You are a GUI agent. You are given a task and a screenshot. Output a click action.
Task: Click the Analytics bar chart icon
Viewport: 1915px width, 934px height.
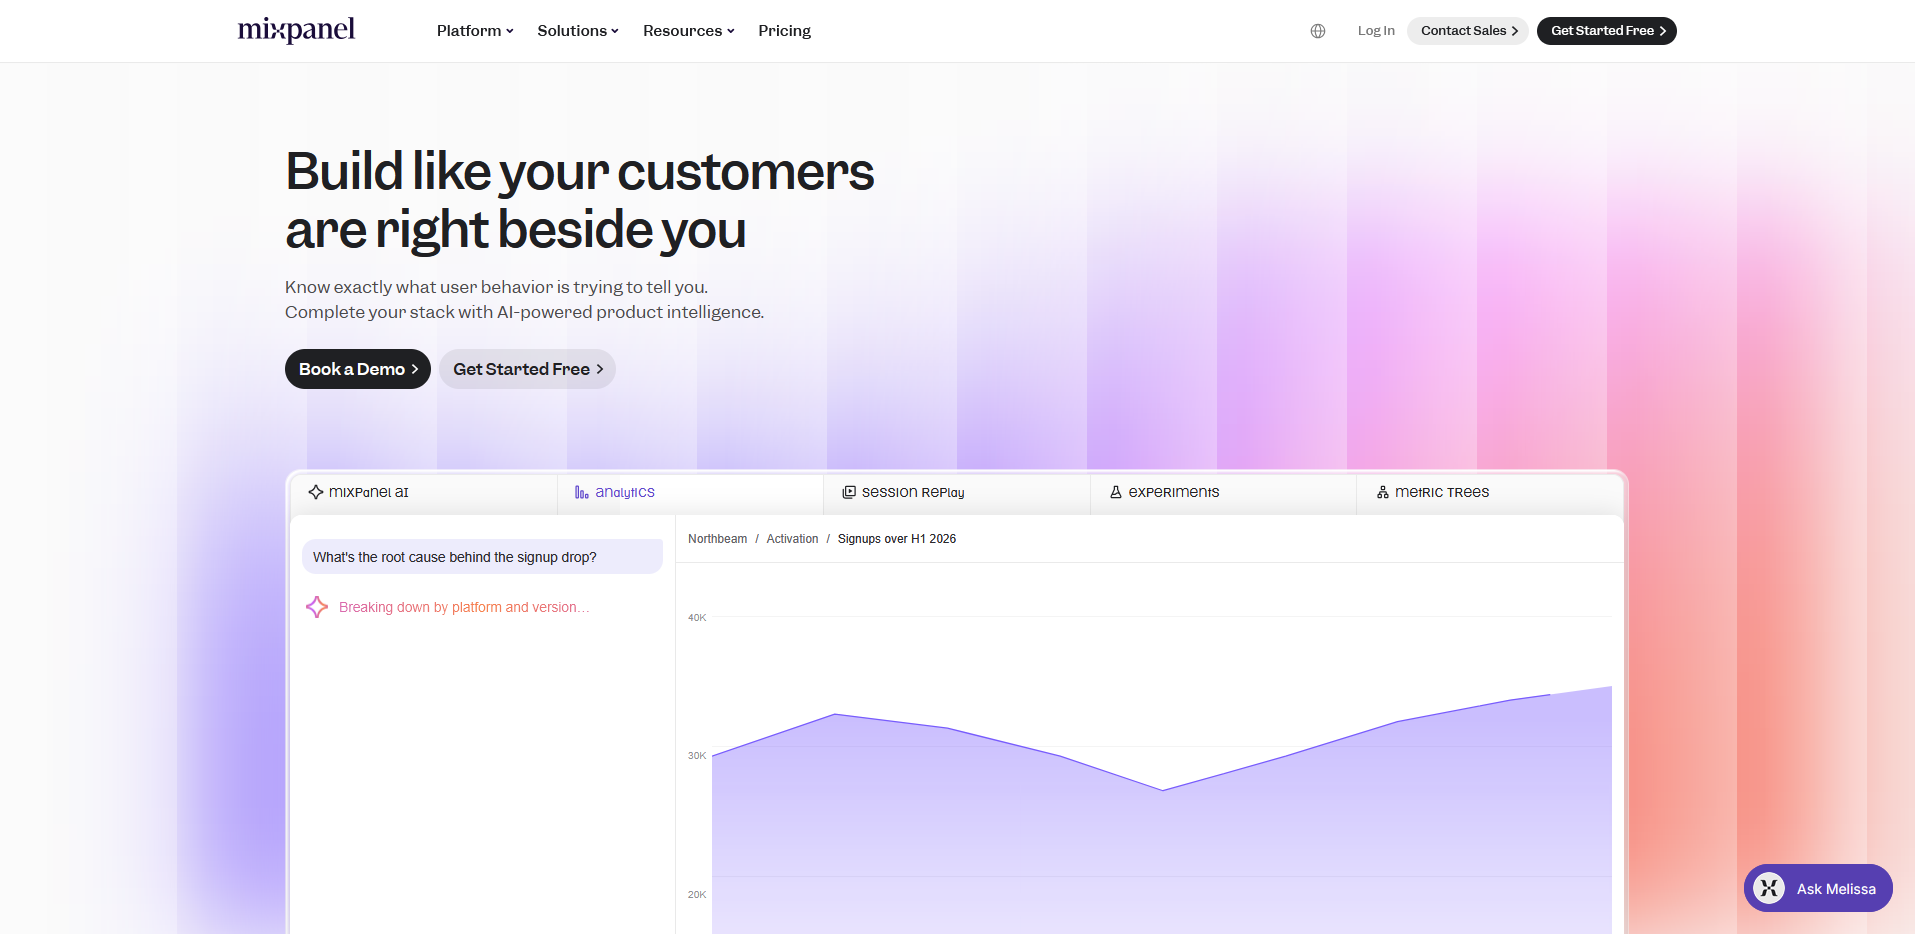(581, 492)
